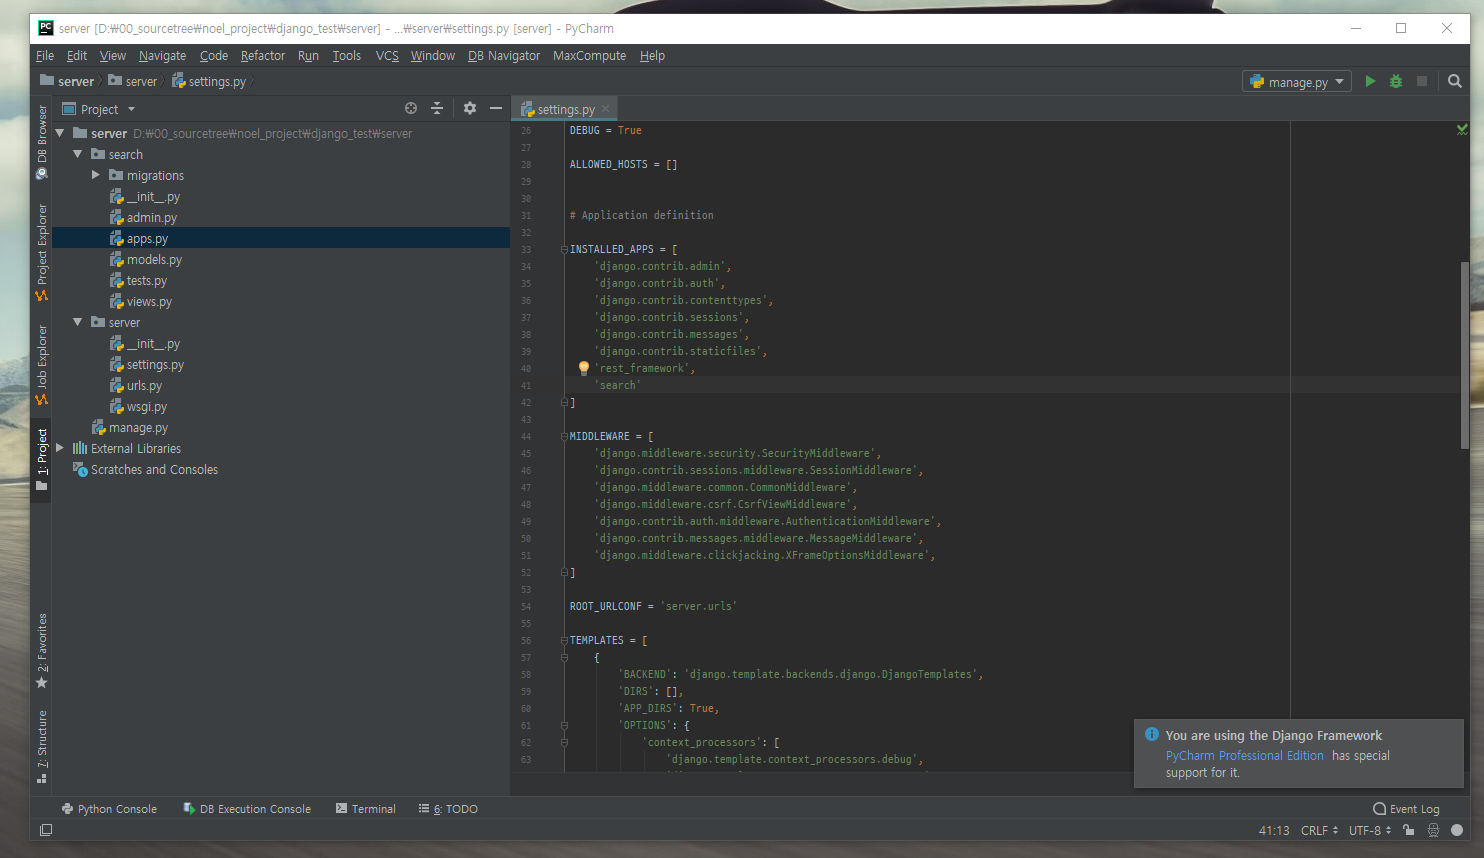Expand External Libraries node
The image size is (1484, 858).
tap(60, 448)
